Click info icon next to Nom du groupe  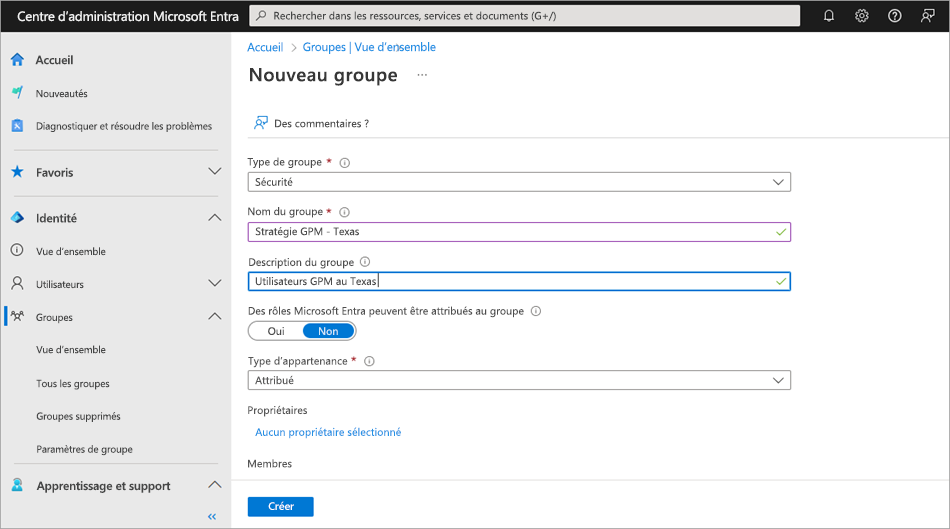[x=345, y=212]
